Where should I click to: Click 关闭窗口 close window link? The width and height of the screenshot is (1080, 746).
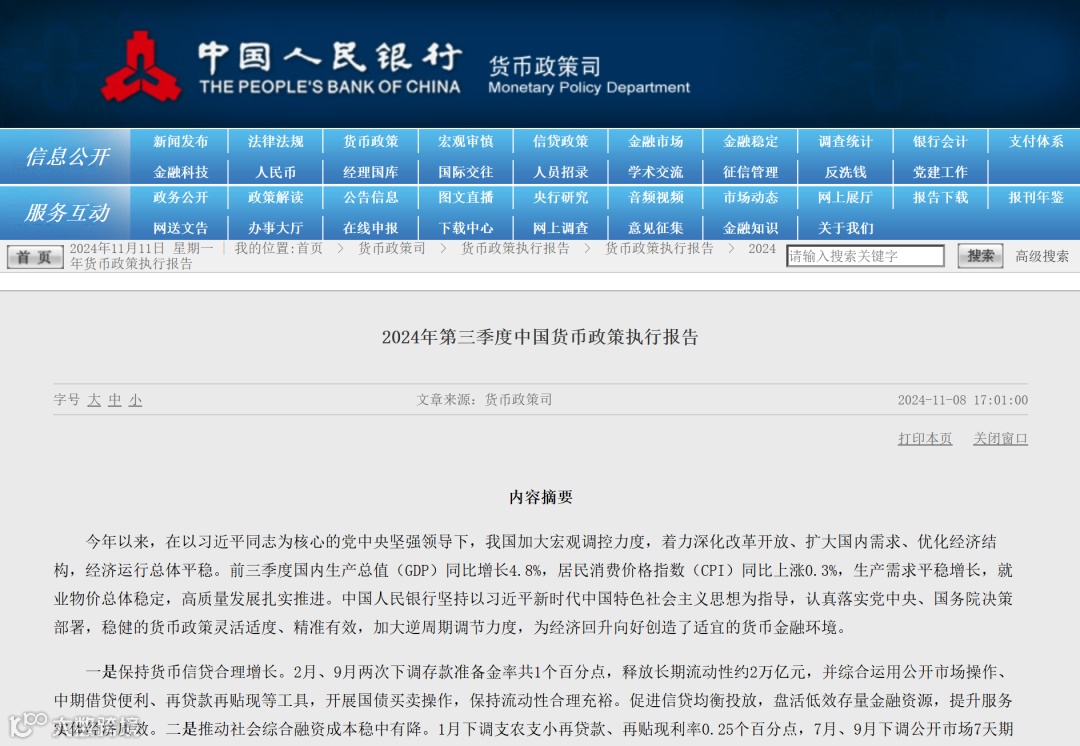point(1000,439)
